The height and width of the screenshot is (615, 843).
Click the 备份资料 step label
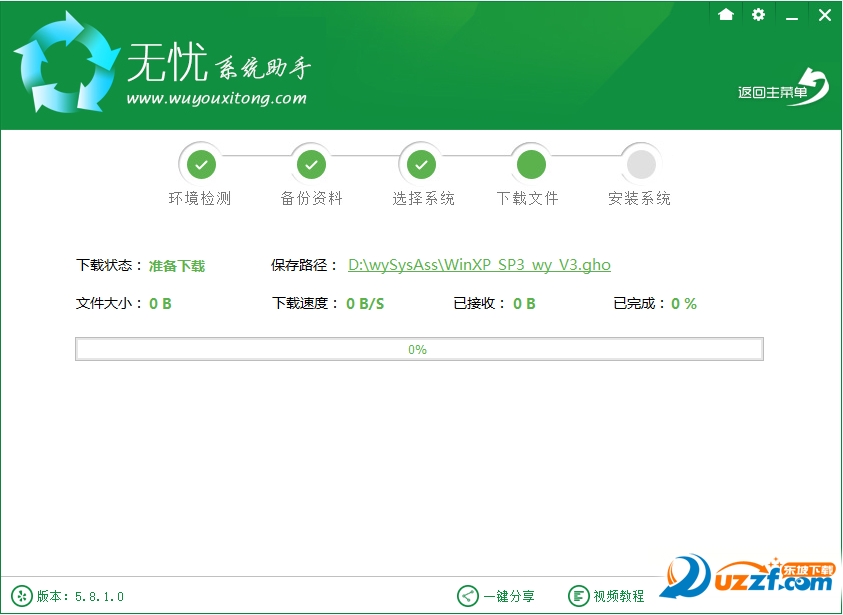[x=311, y=198]
